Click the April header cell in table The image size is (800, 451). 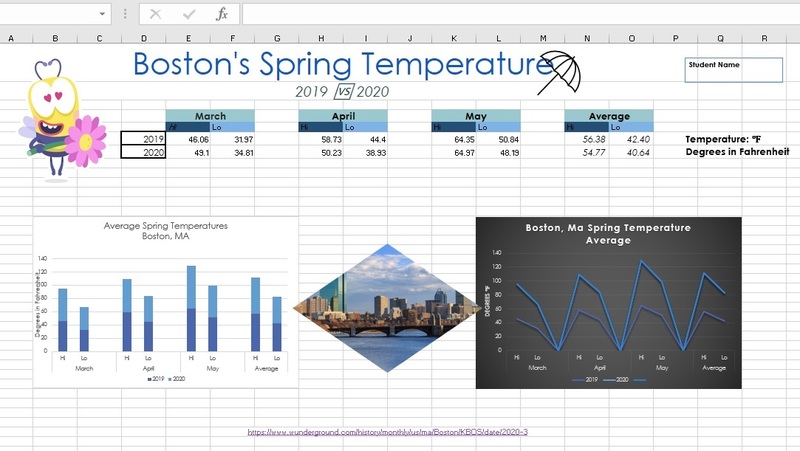coord(343,115)
